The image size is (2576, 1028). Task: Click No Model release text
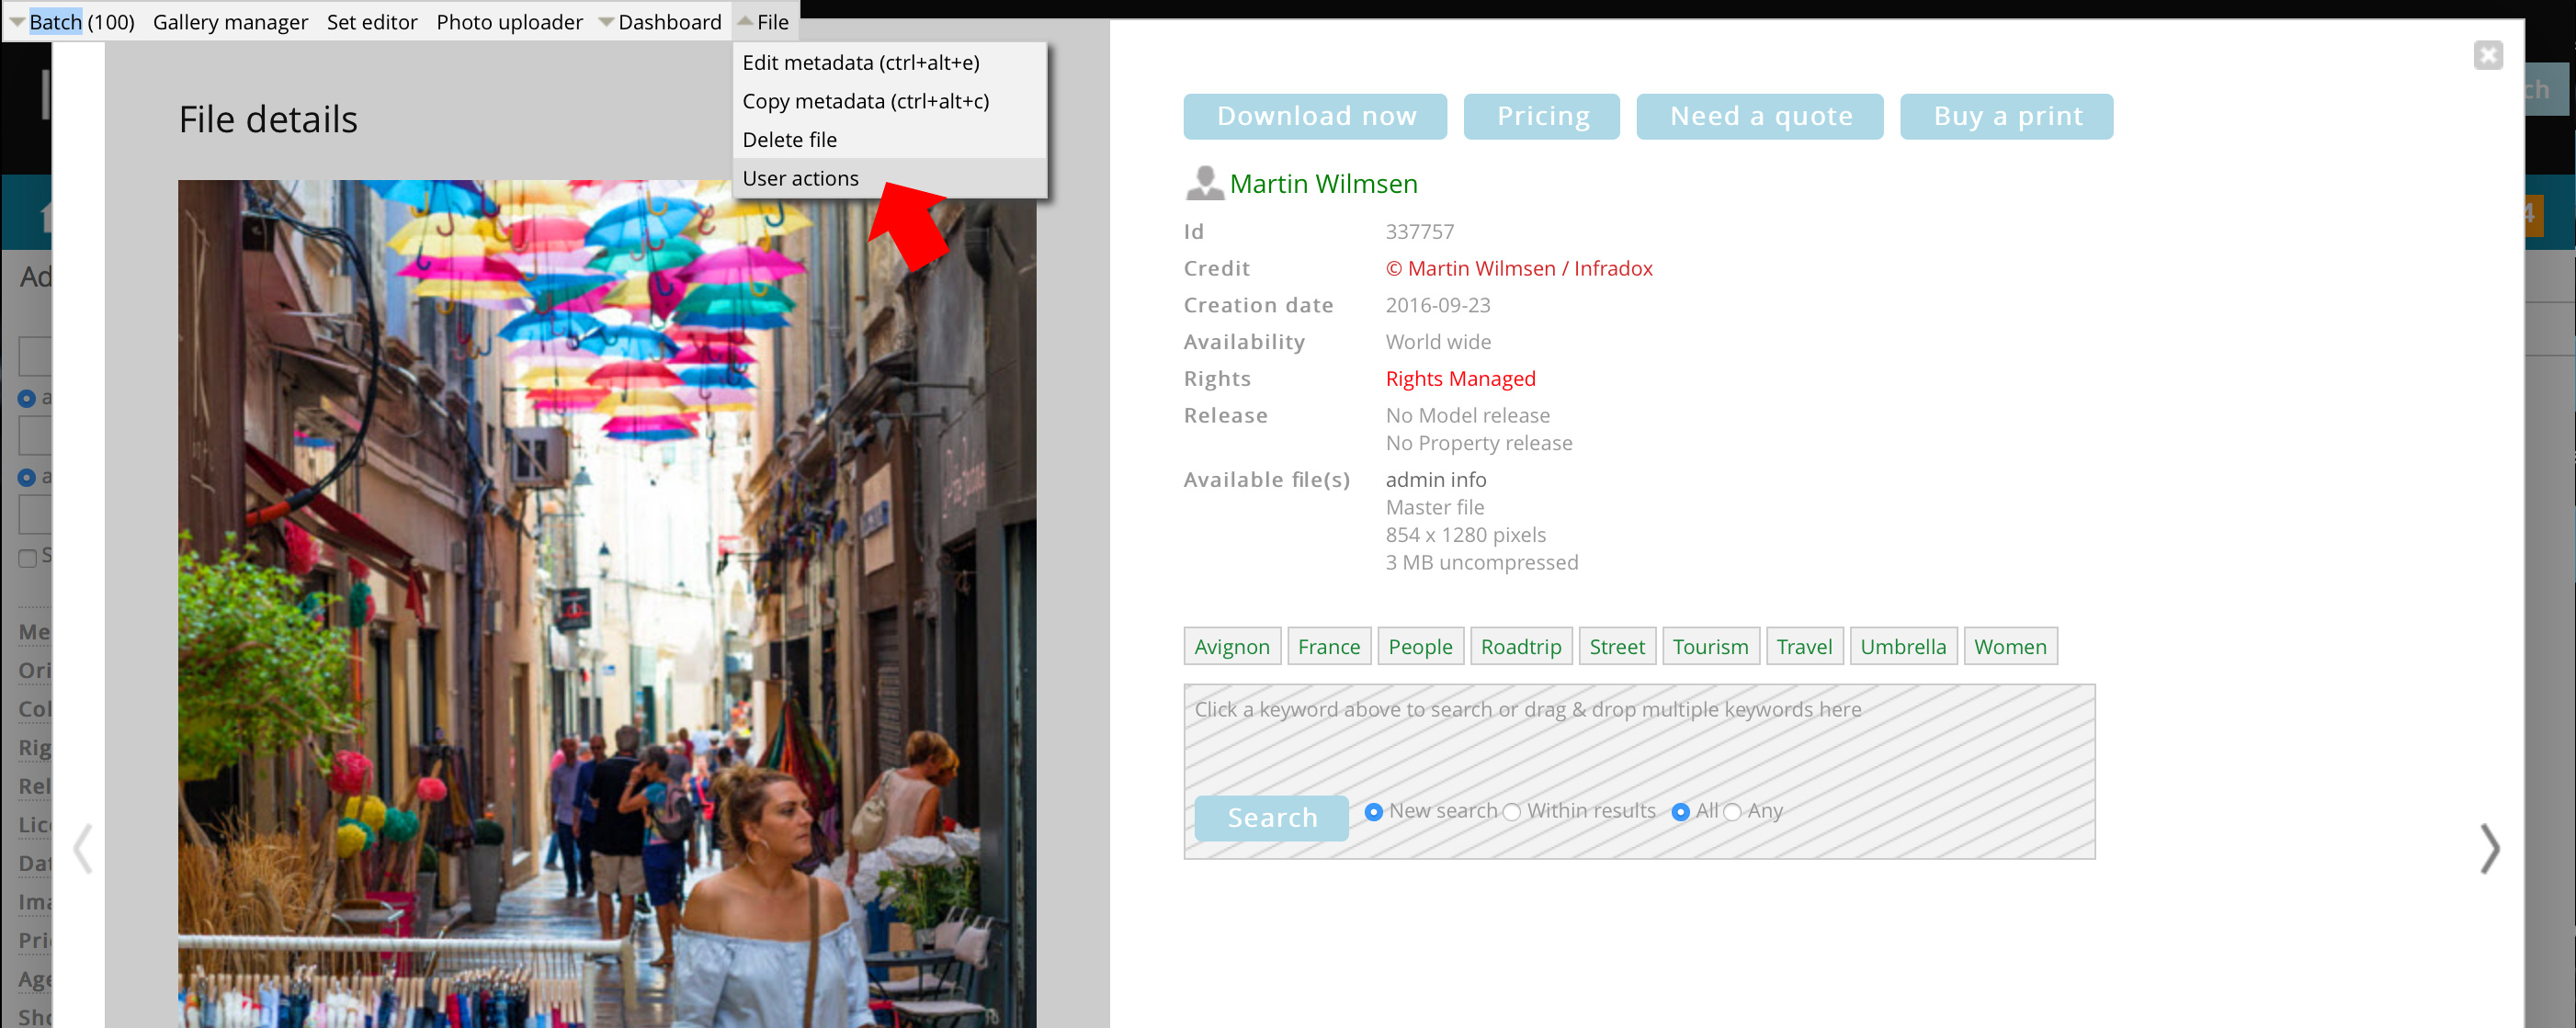[x=1467, y=415]
